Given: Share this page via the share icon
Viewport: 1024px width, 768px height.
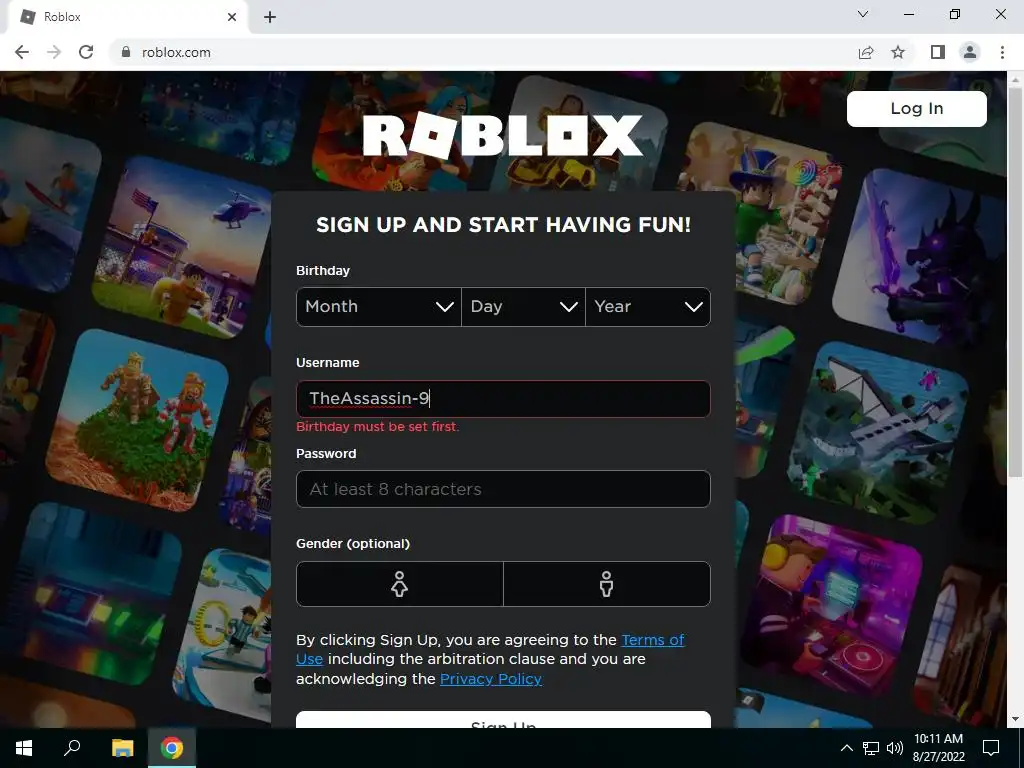Looking at the screenshot, I should click(866, 52).
